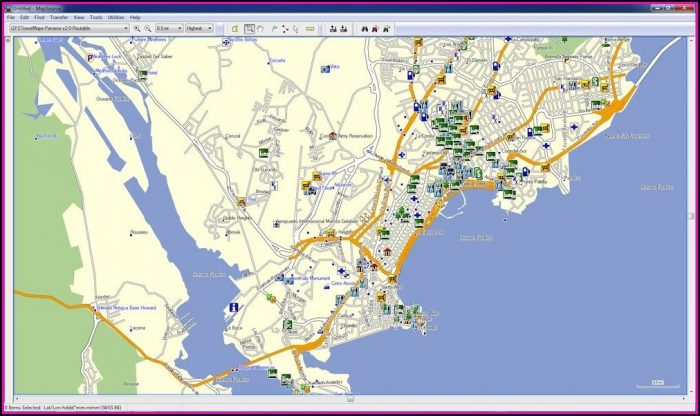Click the Clayton Army Reservation house icon
The image size is (700, 416).
333,135
